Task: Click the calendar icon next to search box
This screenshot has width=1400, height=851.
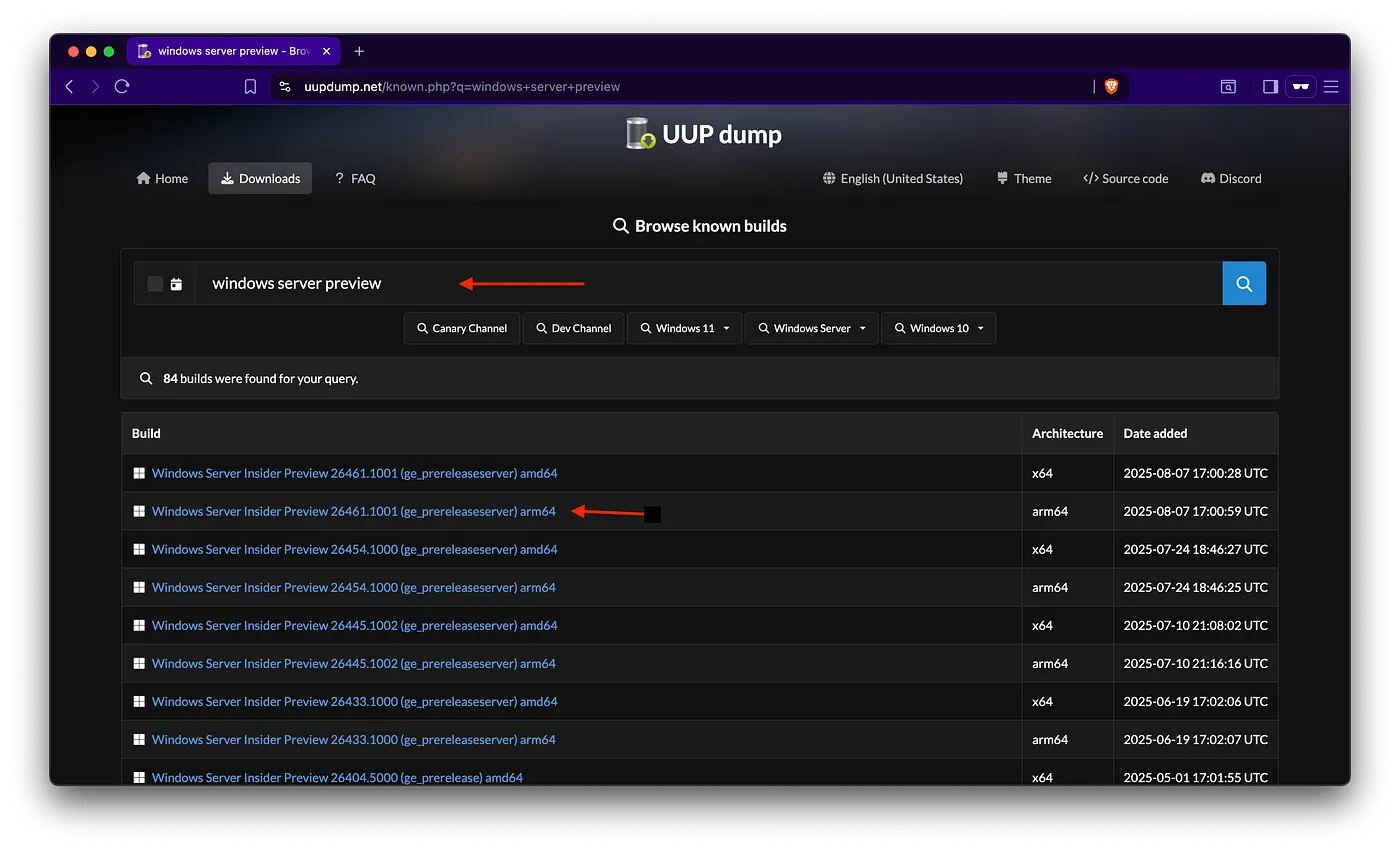Action: tap(178, 283)
